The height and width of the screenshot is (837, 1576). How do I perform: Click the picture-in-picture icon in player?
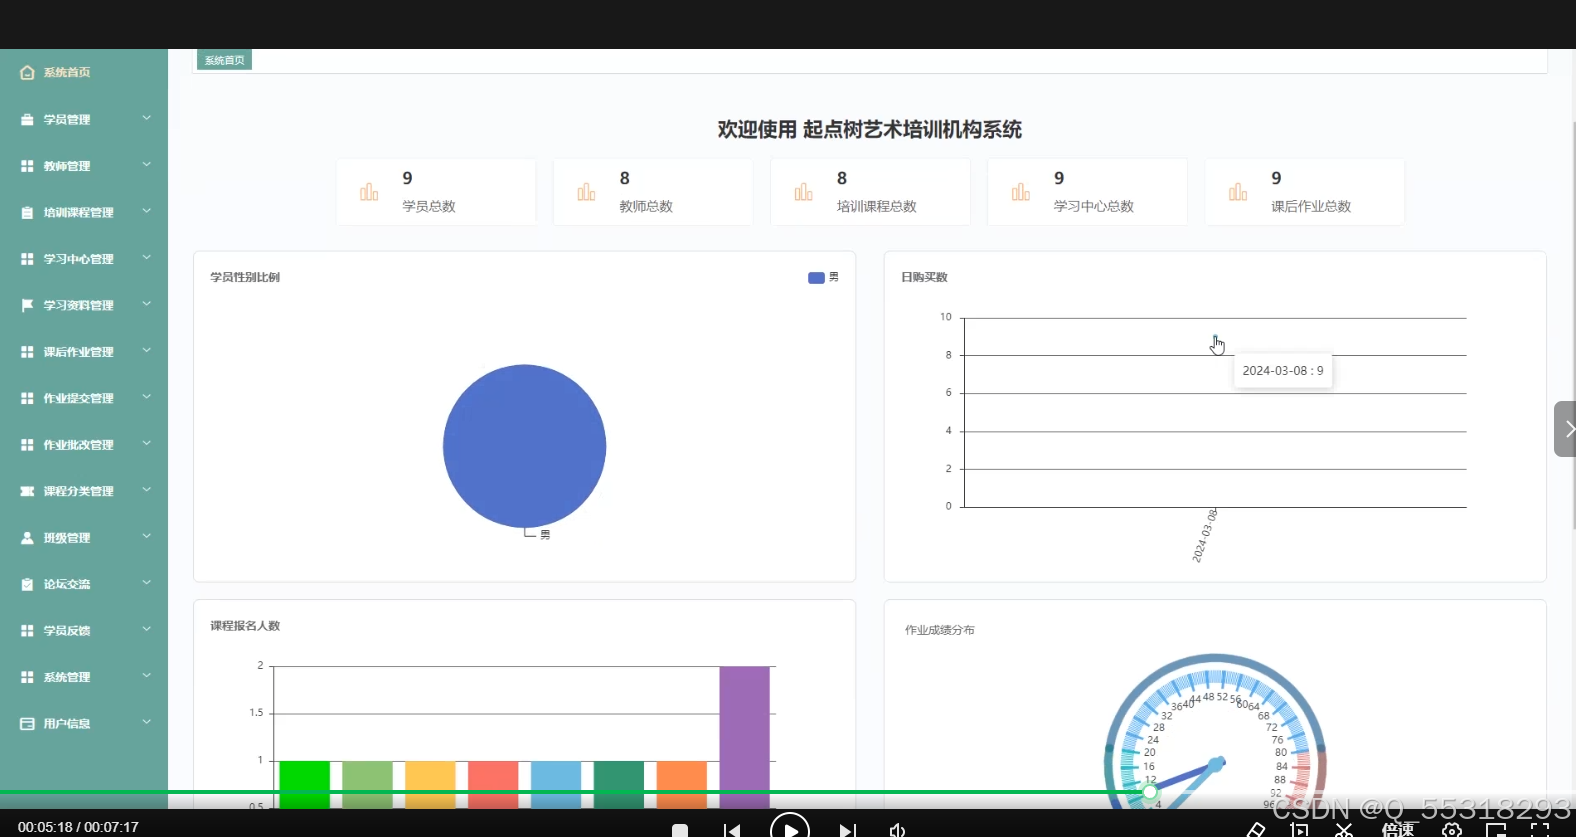click(1496, 831)
